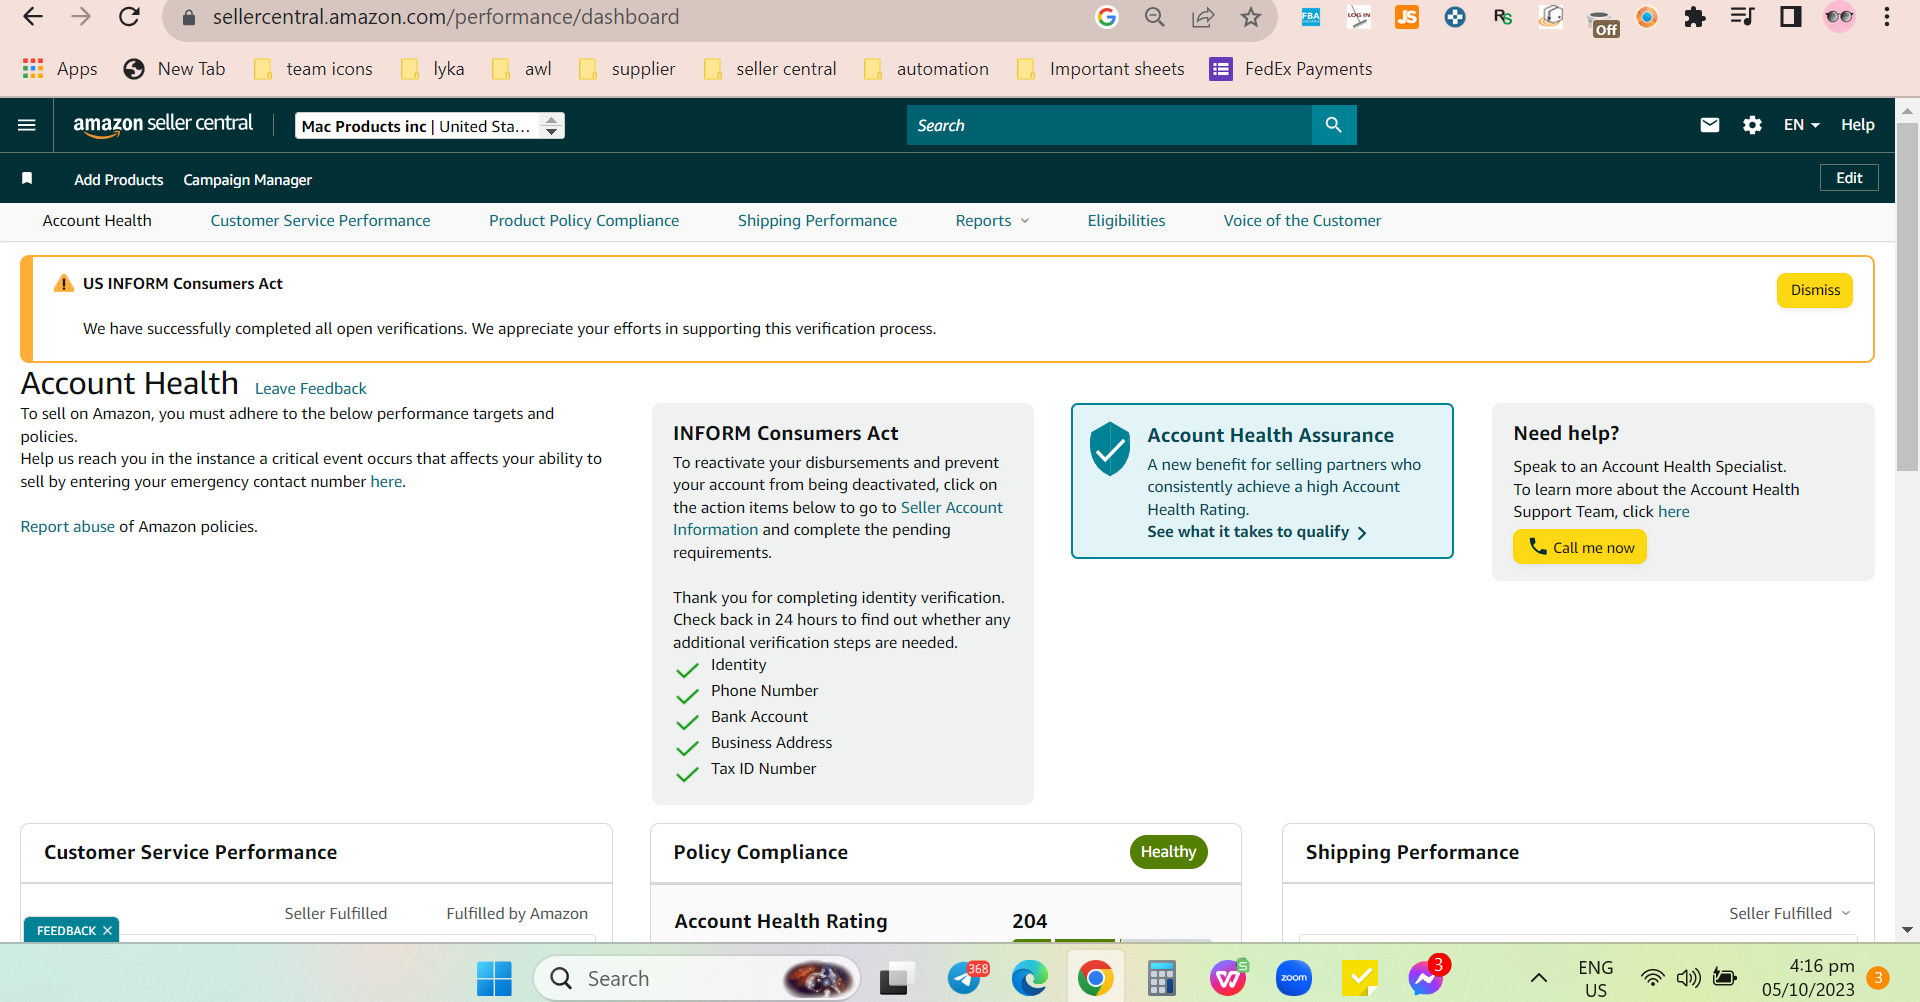Open the Seller Central hamburger menu
The width and height of the screenshot is (1920, 1002).
point(27,125)
